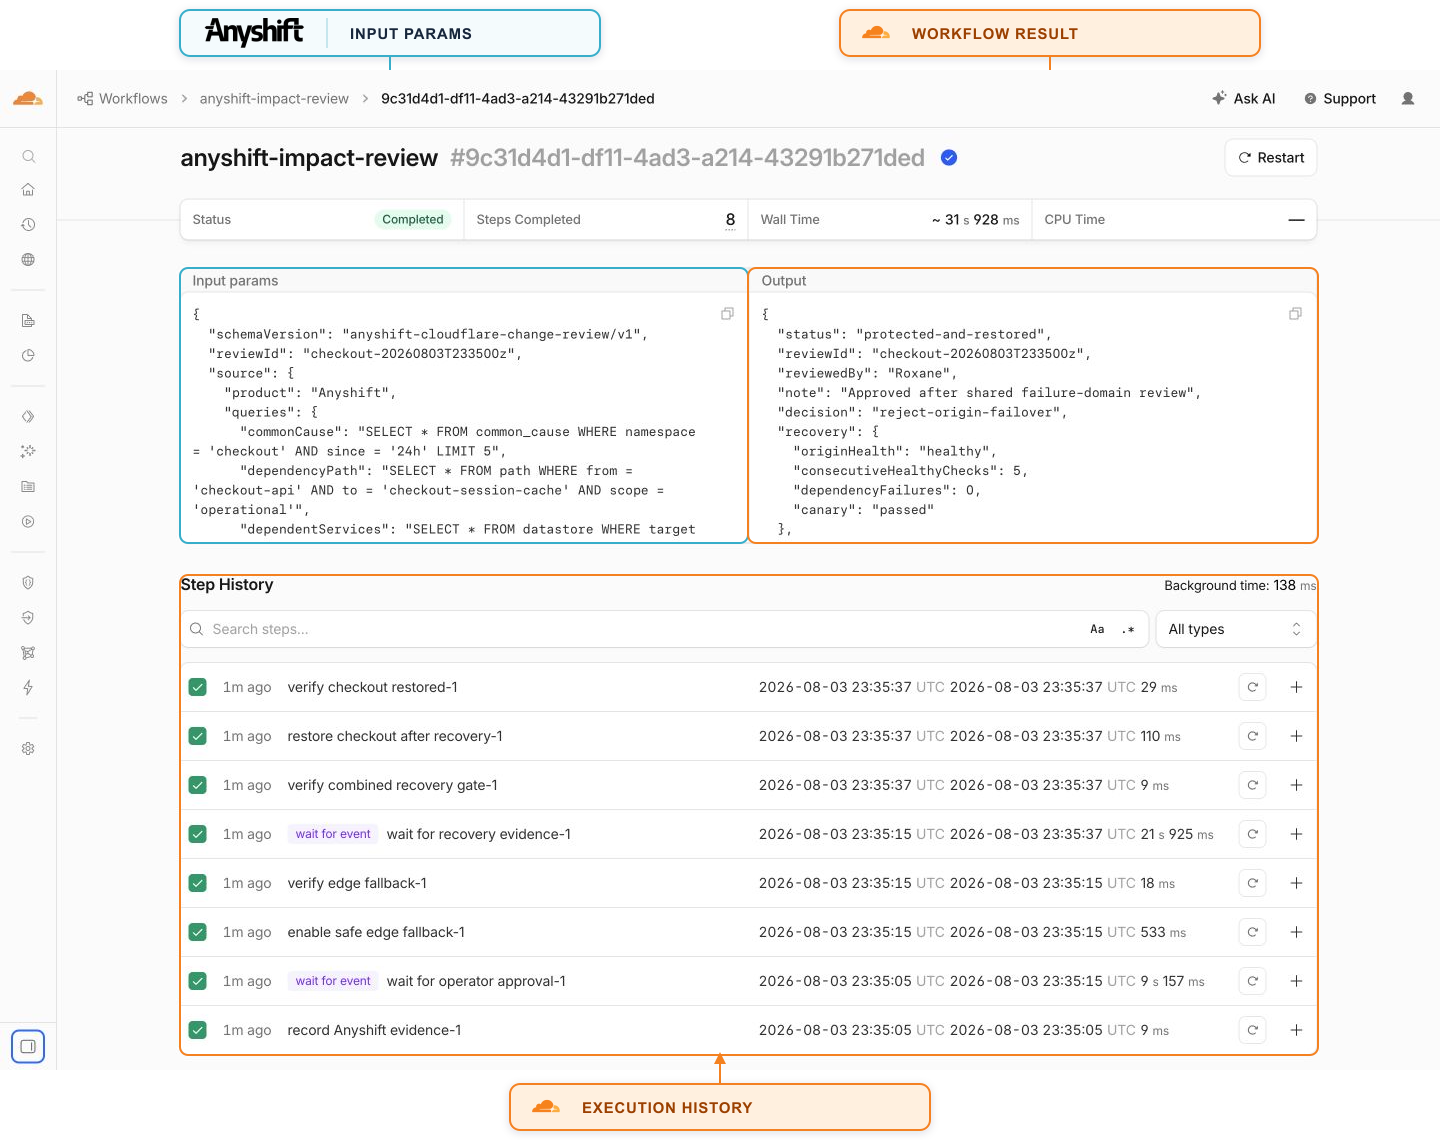Click green check of 'restore checkout after recovery-1'
Screen dimensions: 1440x1140
coord(198,736)
